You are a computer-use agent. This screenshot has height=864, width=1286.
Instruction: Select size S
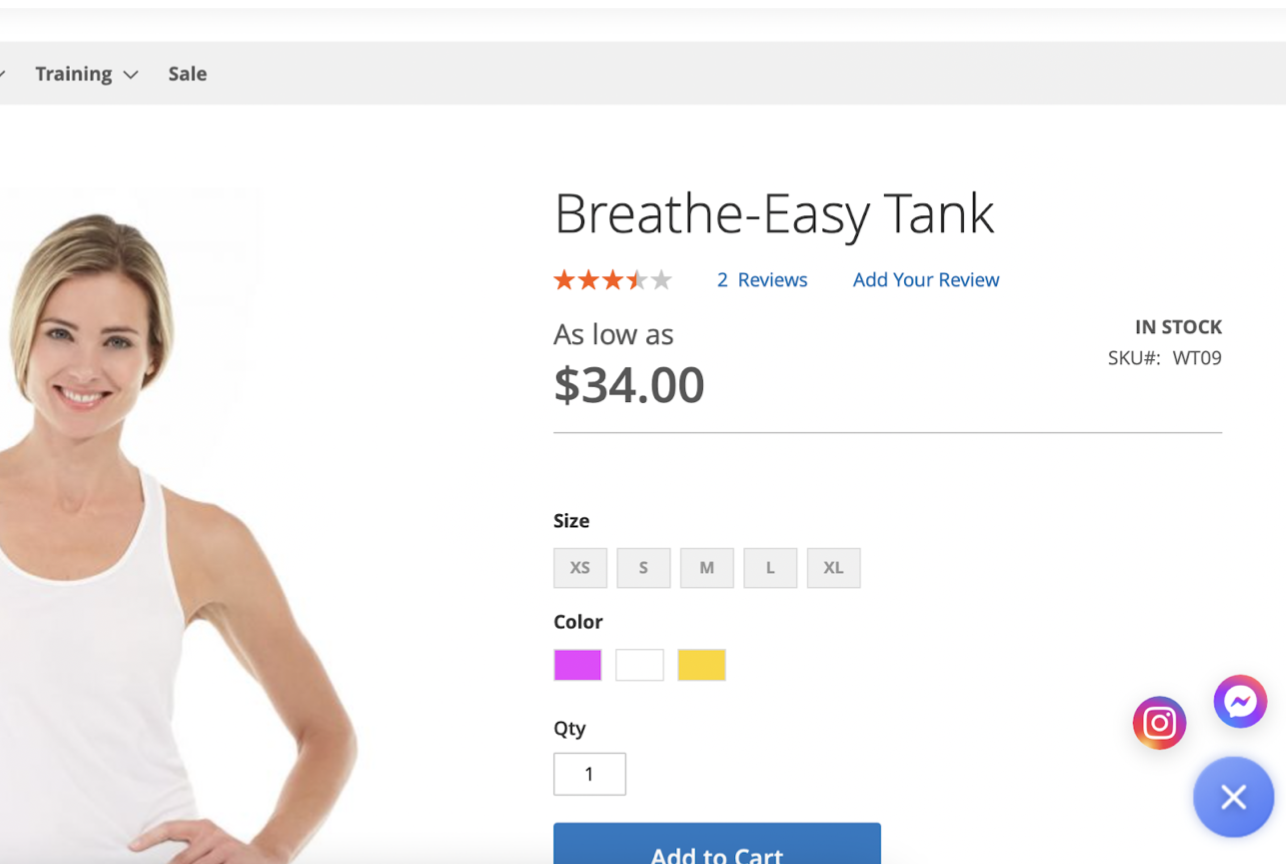click(643, 568)
